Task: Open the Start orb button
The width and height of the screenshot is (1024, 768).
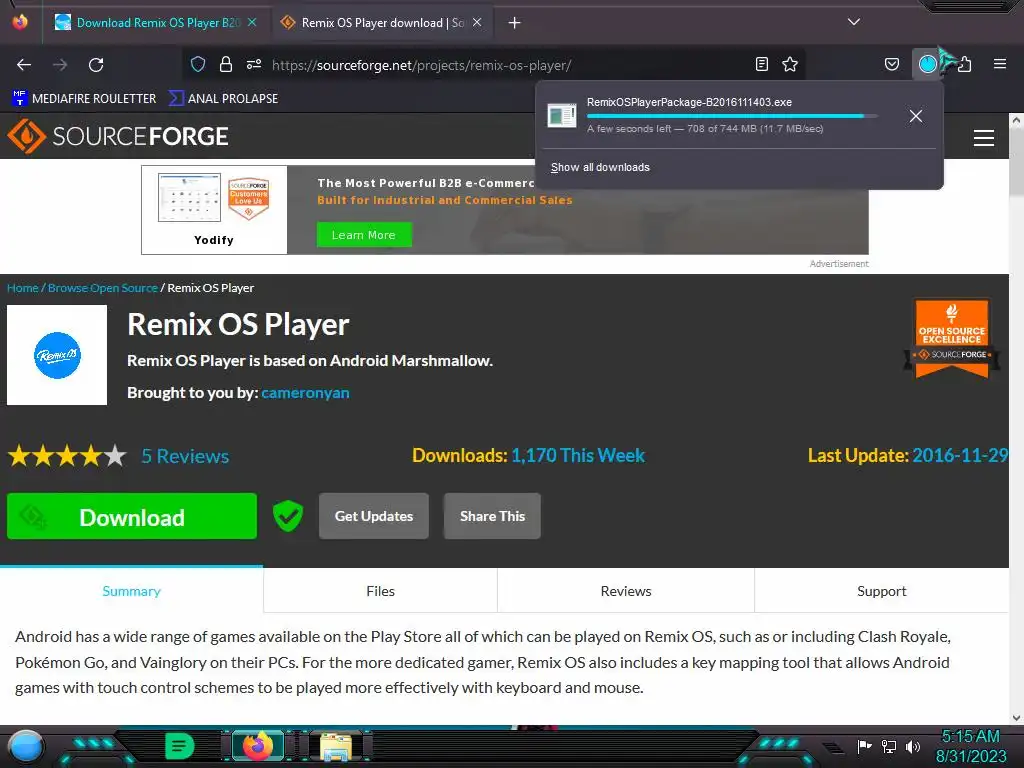Action: point(26,746)
